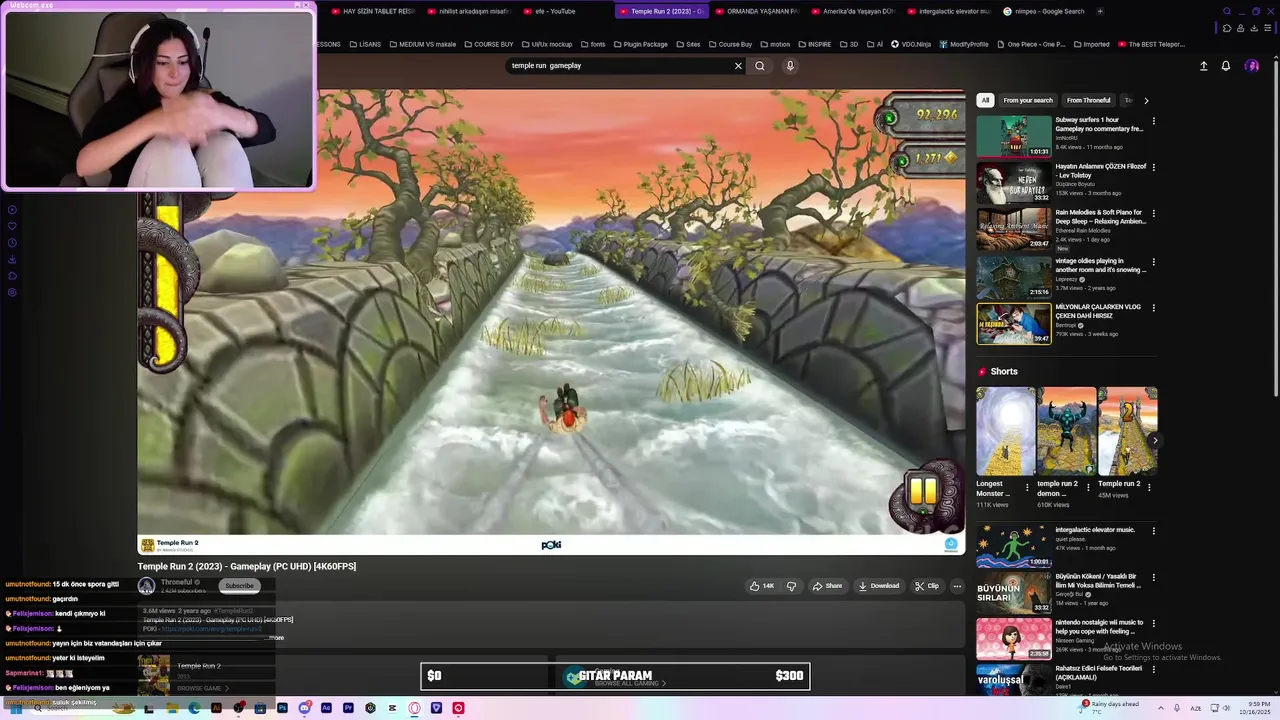Like the Temple Run 2 video
The height and width of the screenshot is (720, 1280).
coord(762,586)
